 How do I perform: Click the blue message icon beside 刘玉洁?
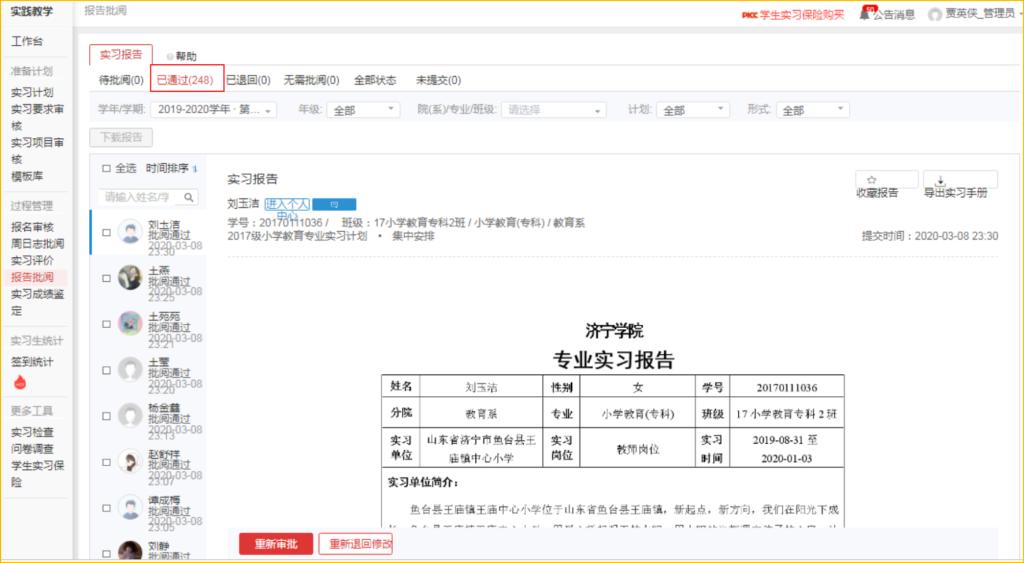coord(333,204)
